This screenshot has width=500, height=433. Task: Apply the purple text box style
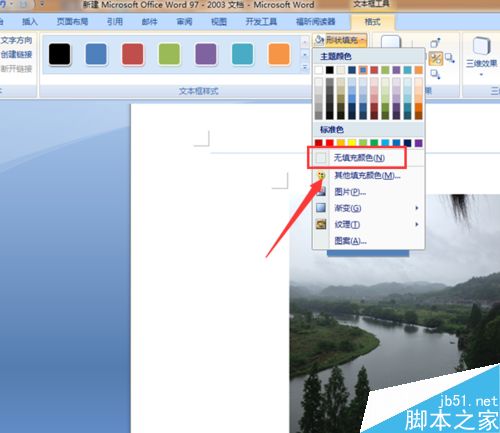pyautogui.click(x=206, y=54)
